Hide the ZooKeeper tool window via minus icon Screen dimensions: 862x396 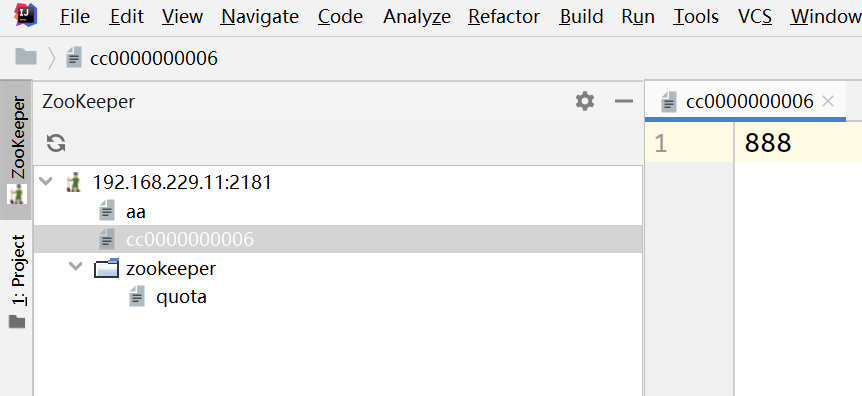pyautogui.click(x=624, y=101)
